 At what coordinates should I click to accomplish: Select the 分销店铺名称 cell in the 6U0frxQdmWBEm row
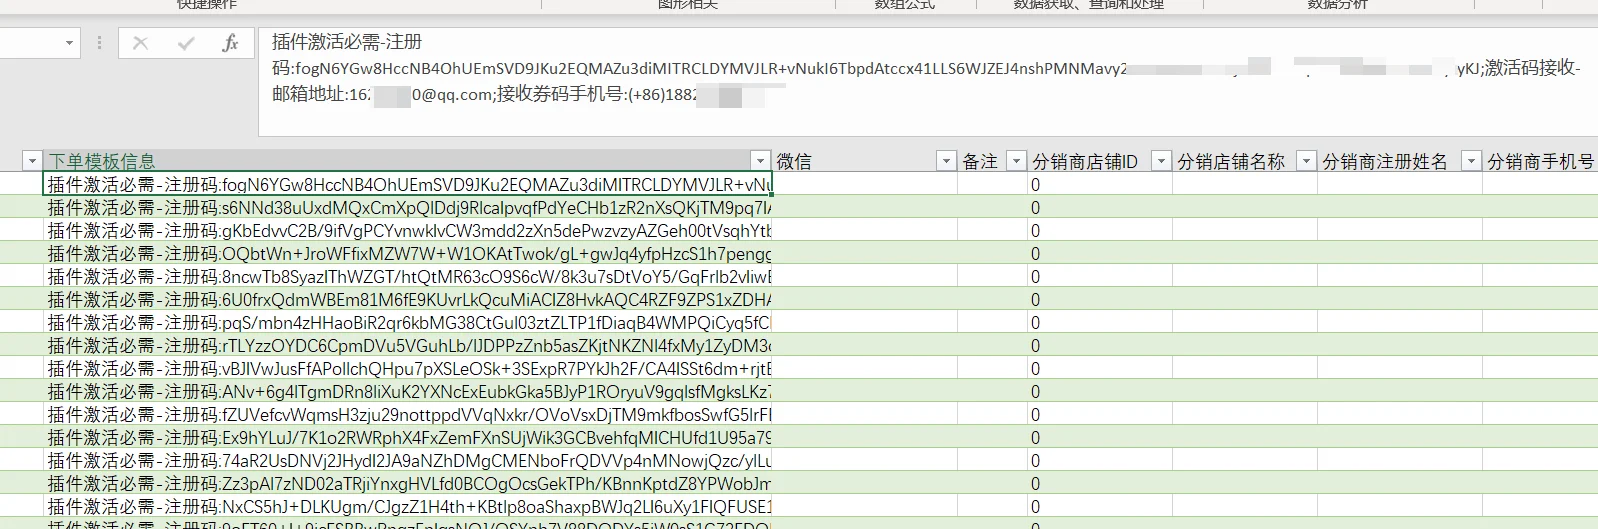click(x=1245, y=299)
